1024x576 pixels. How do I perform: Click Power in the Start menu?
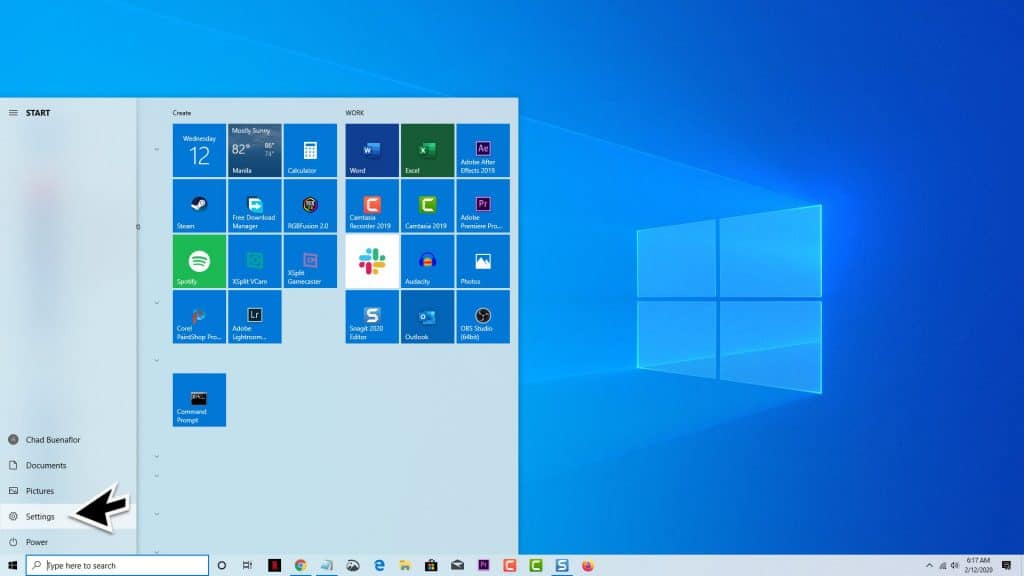click(x=36, y=541)
